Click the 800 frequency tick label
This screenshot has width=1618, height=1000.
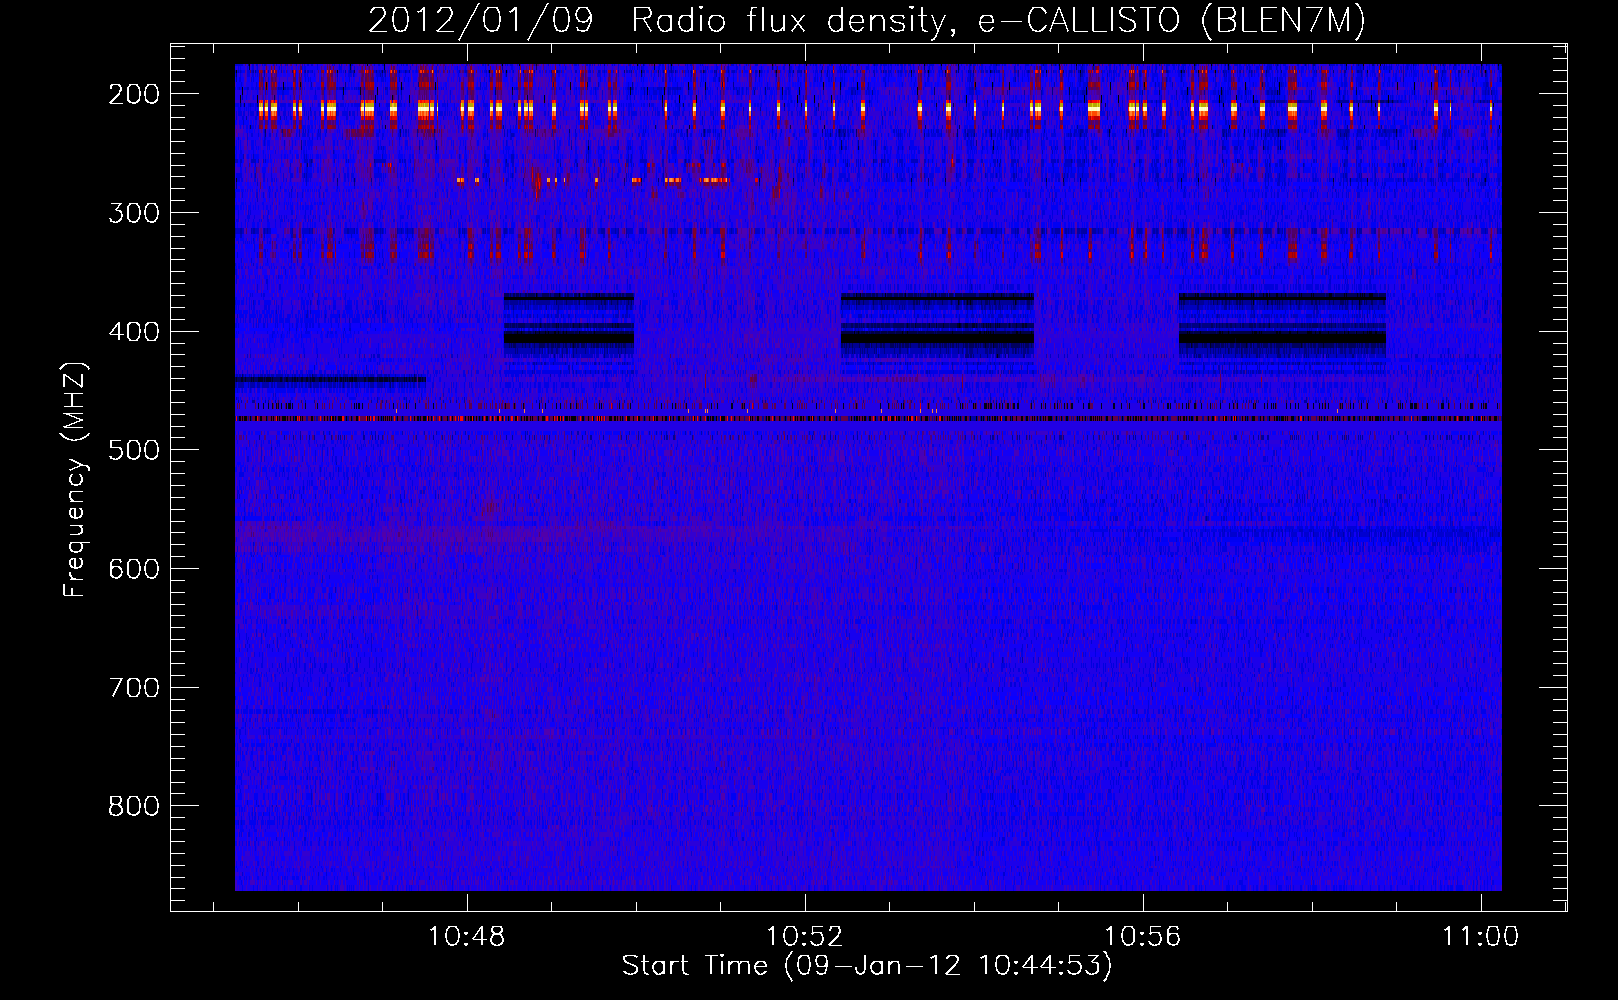coord(134,806)
